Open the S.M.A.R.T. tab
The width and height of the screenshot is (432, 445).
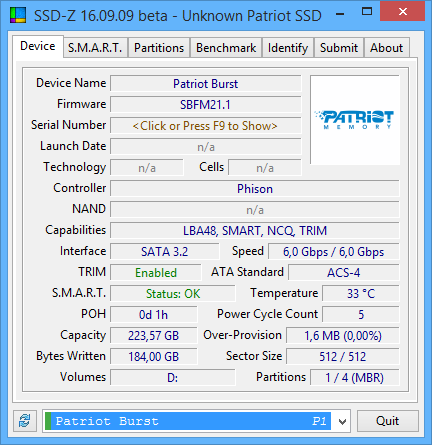point(95,48)
